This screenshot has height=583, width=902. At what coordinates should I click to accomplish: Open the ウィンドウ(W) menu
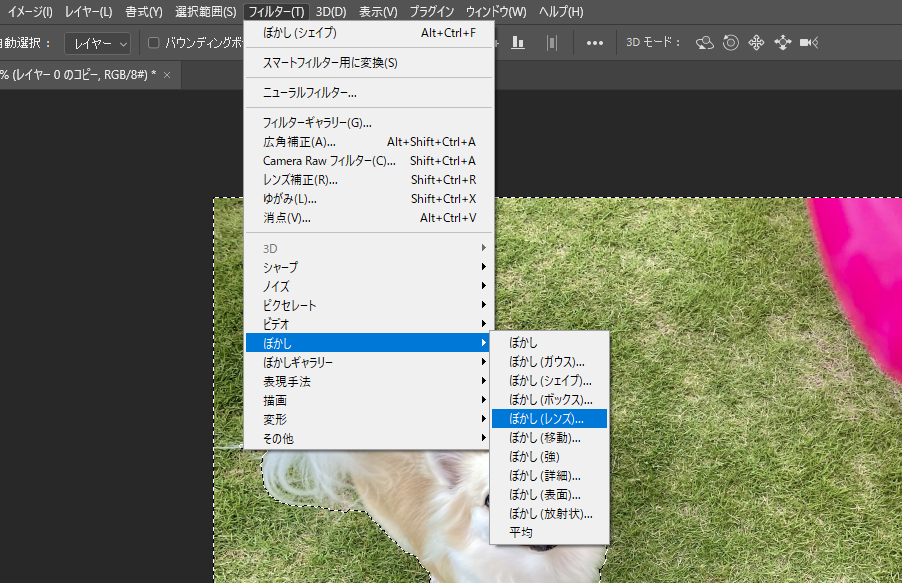click(496, 12)
